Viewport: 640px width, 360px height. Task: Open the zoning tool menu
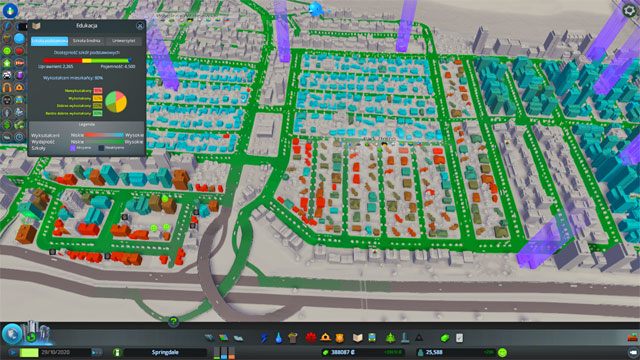tap(224, 338)
